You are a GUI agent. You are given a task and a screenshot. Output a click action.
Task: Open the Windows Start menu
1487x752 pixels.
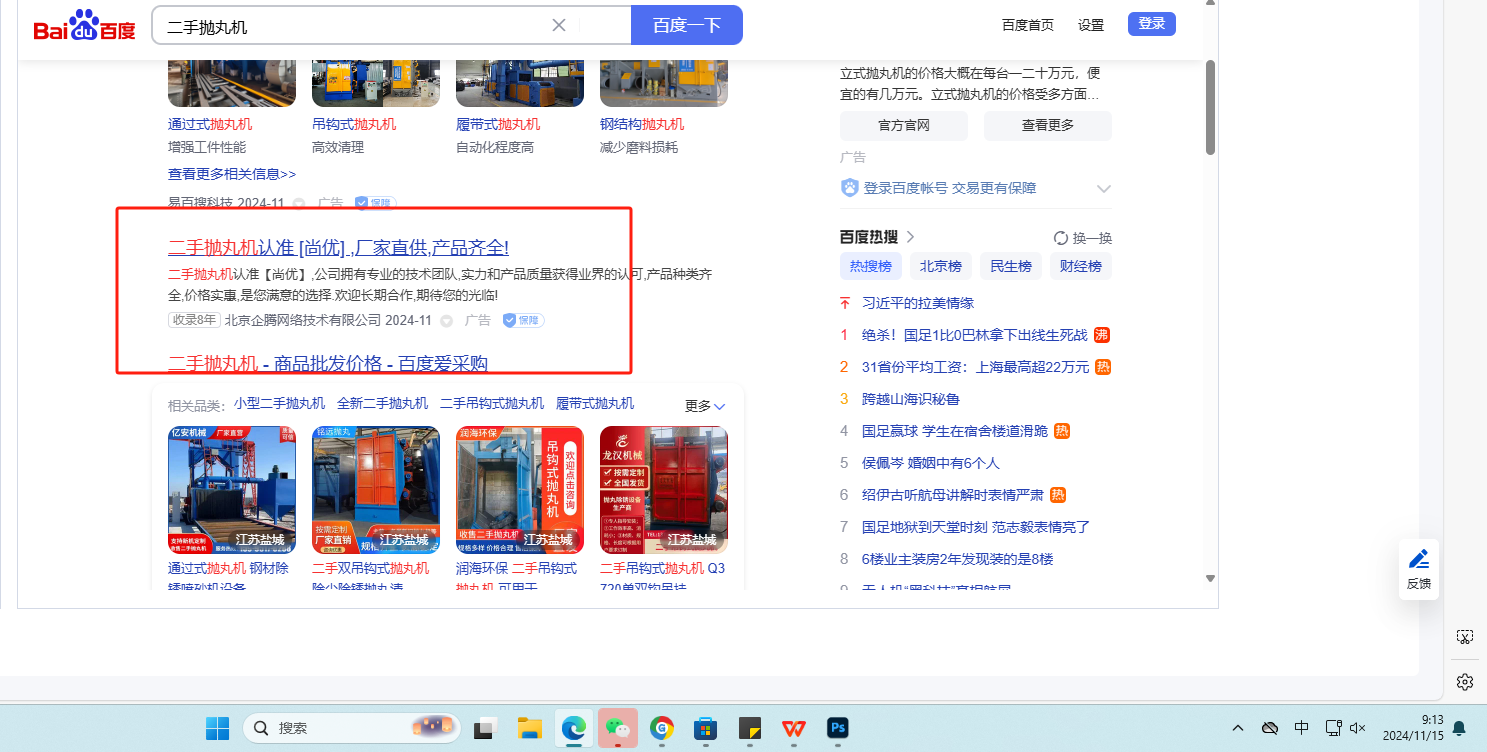tap(217, 728)
